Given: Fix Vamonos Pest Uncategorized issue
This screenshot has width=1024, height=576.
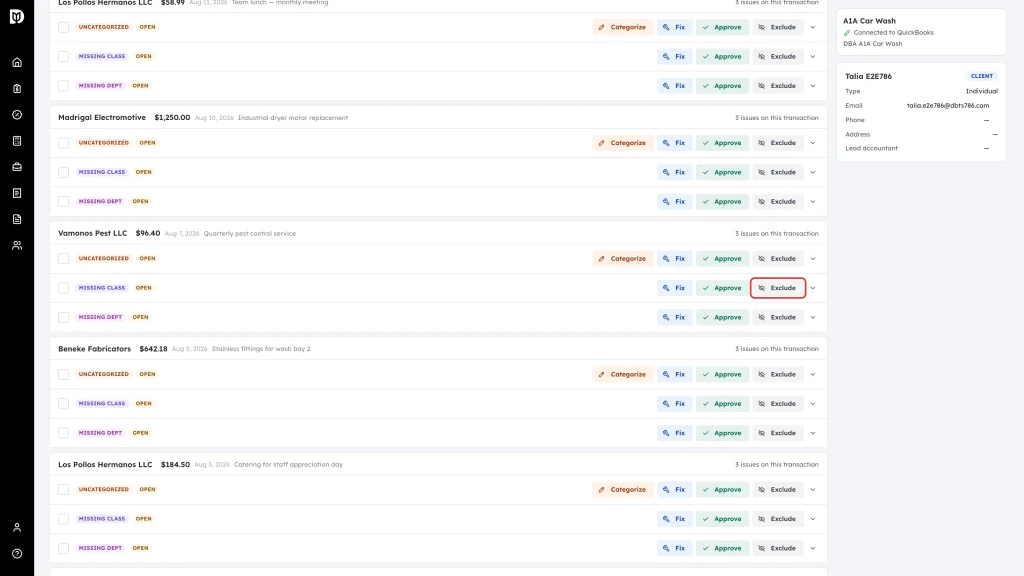Looking at the screenshot, I should [674, 259].
